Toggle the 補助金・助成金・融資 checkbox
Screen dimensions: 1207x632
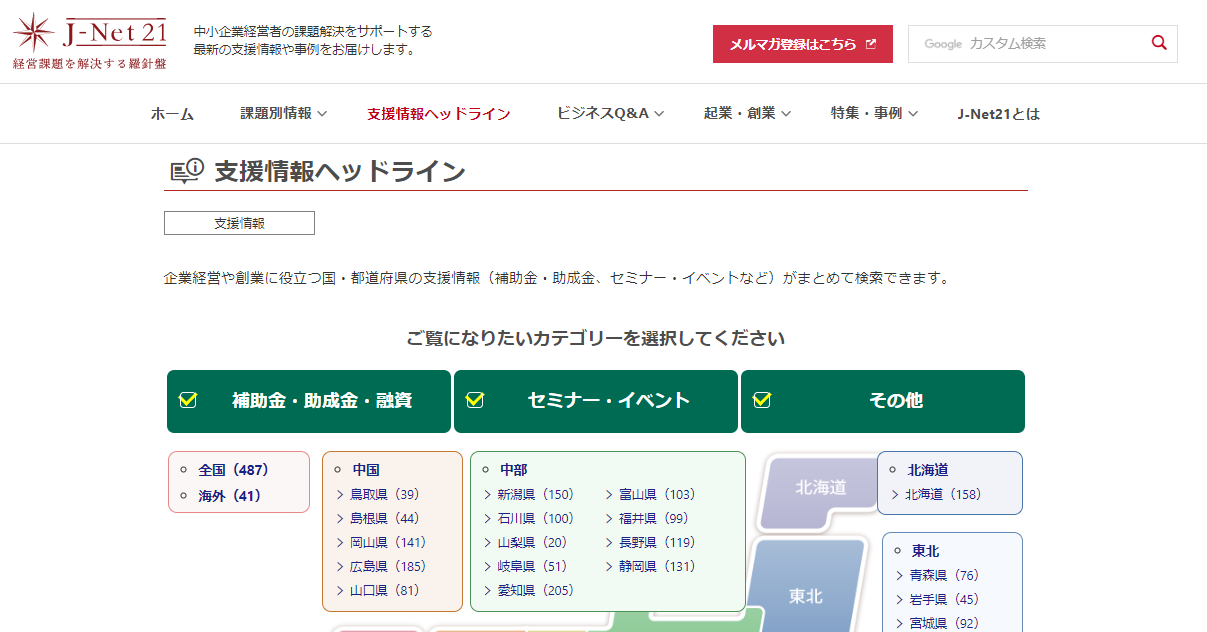click(188, 401)
